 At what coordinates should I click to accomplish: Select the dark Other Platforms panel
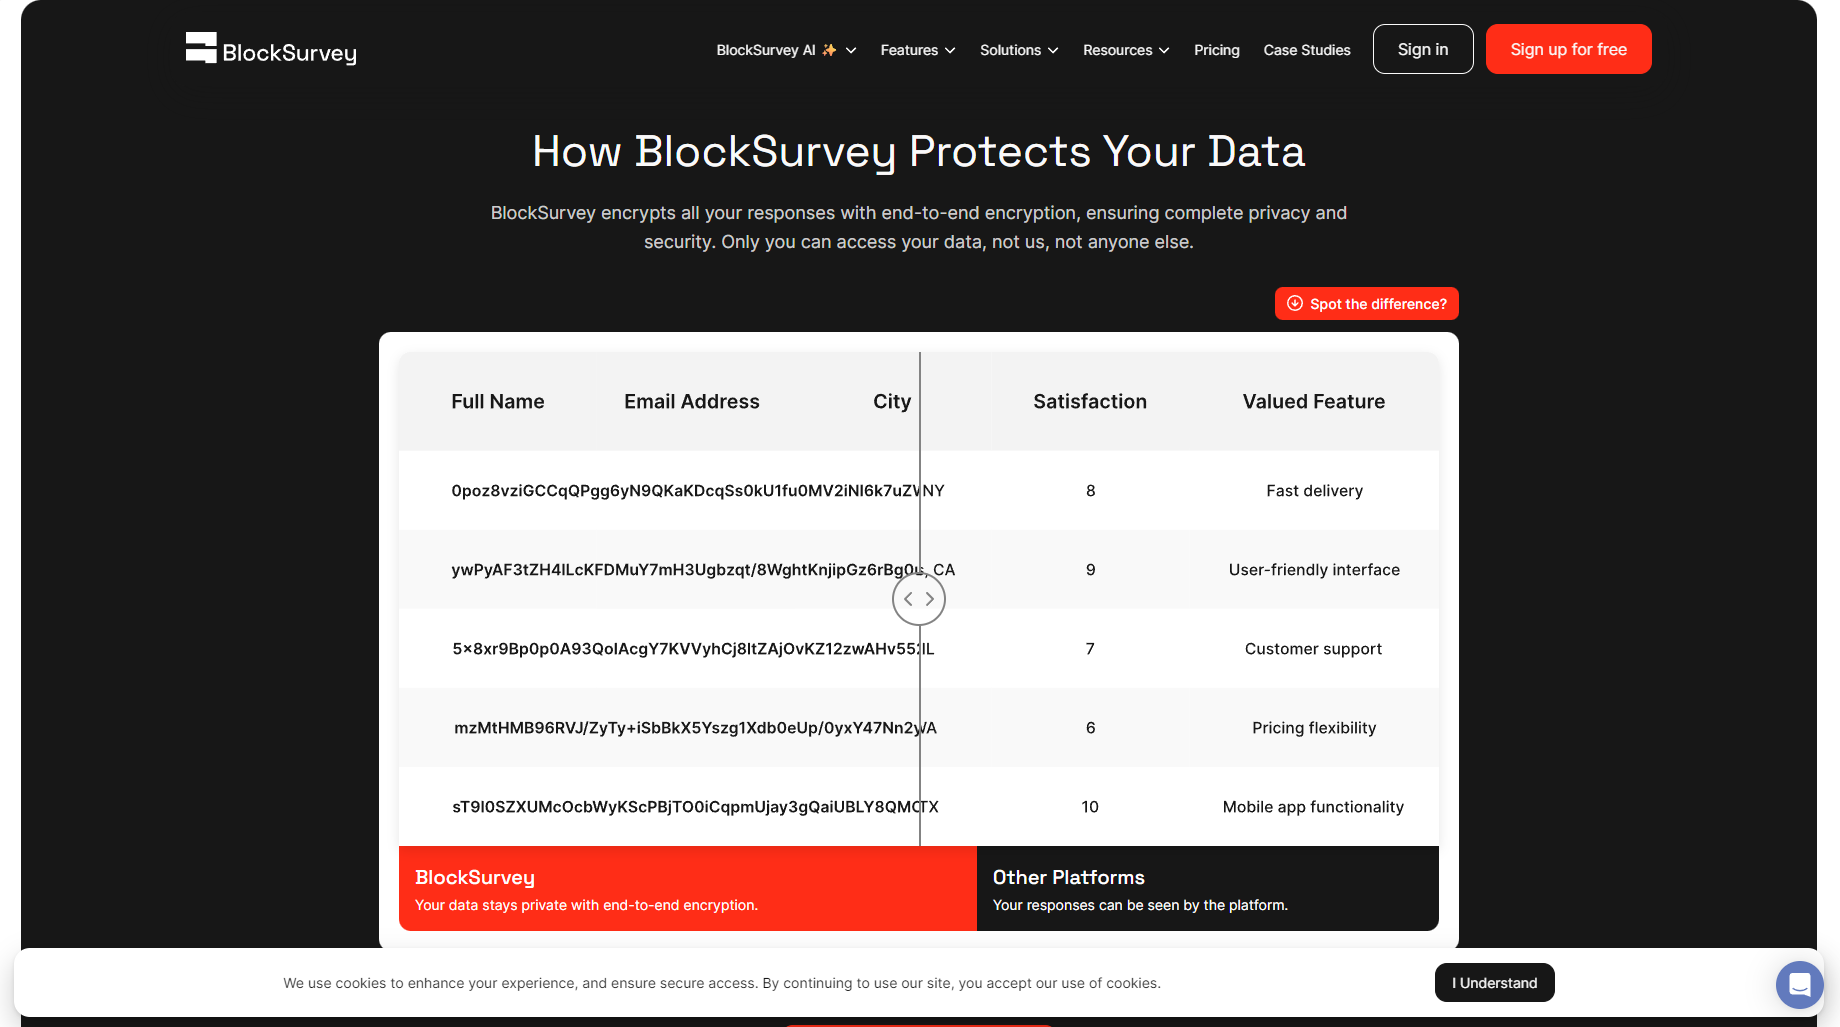[1207, 889]
